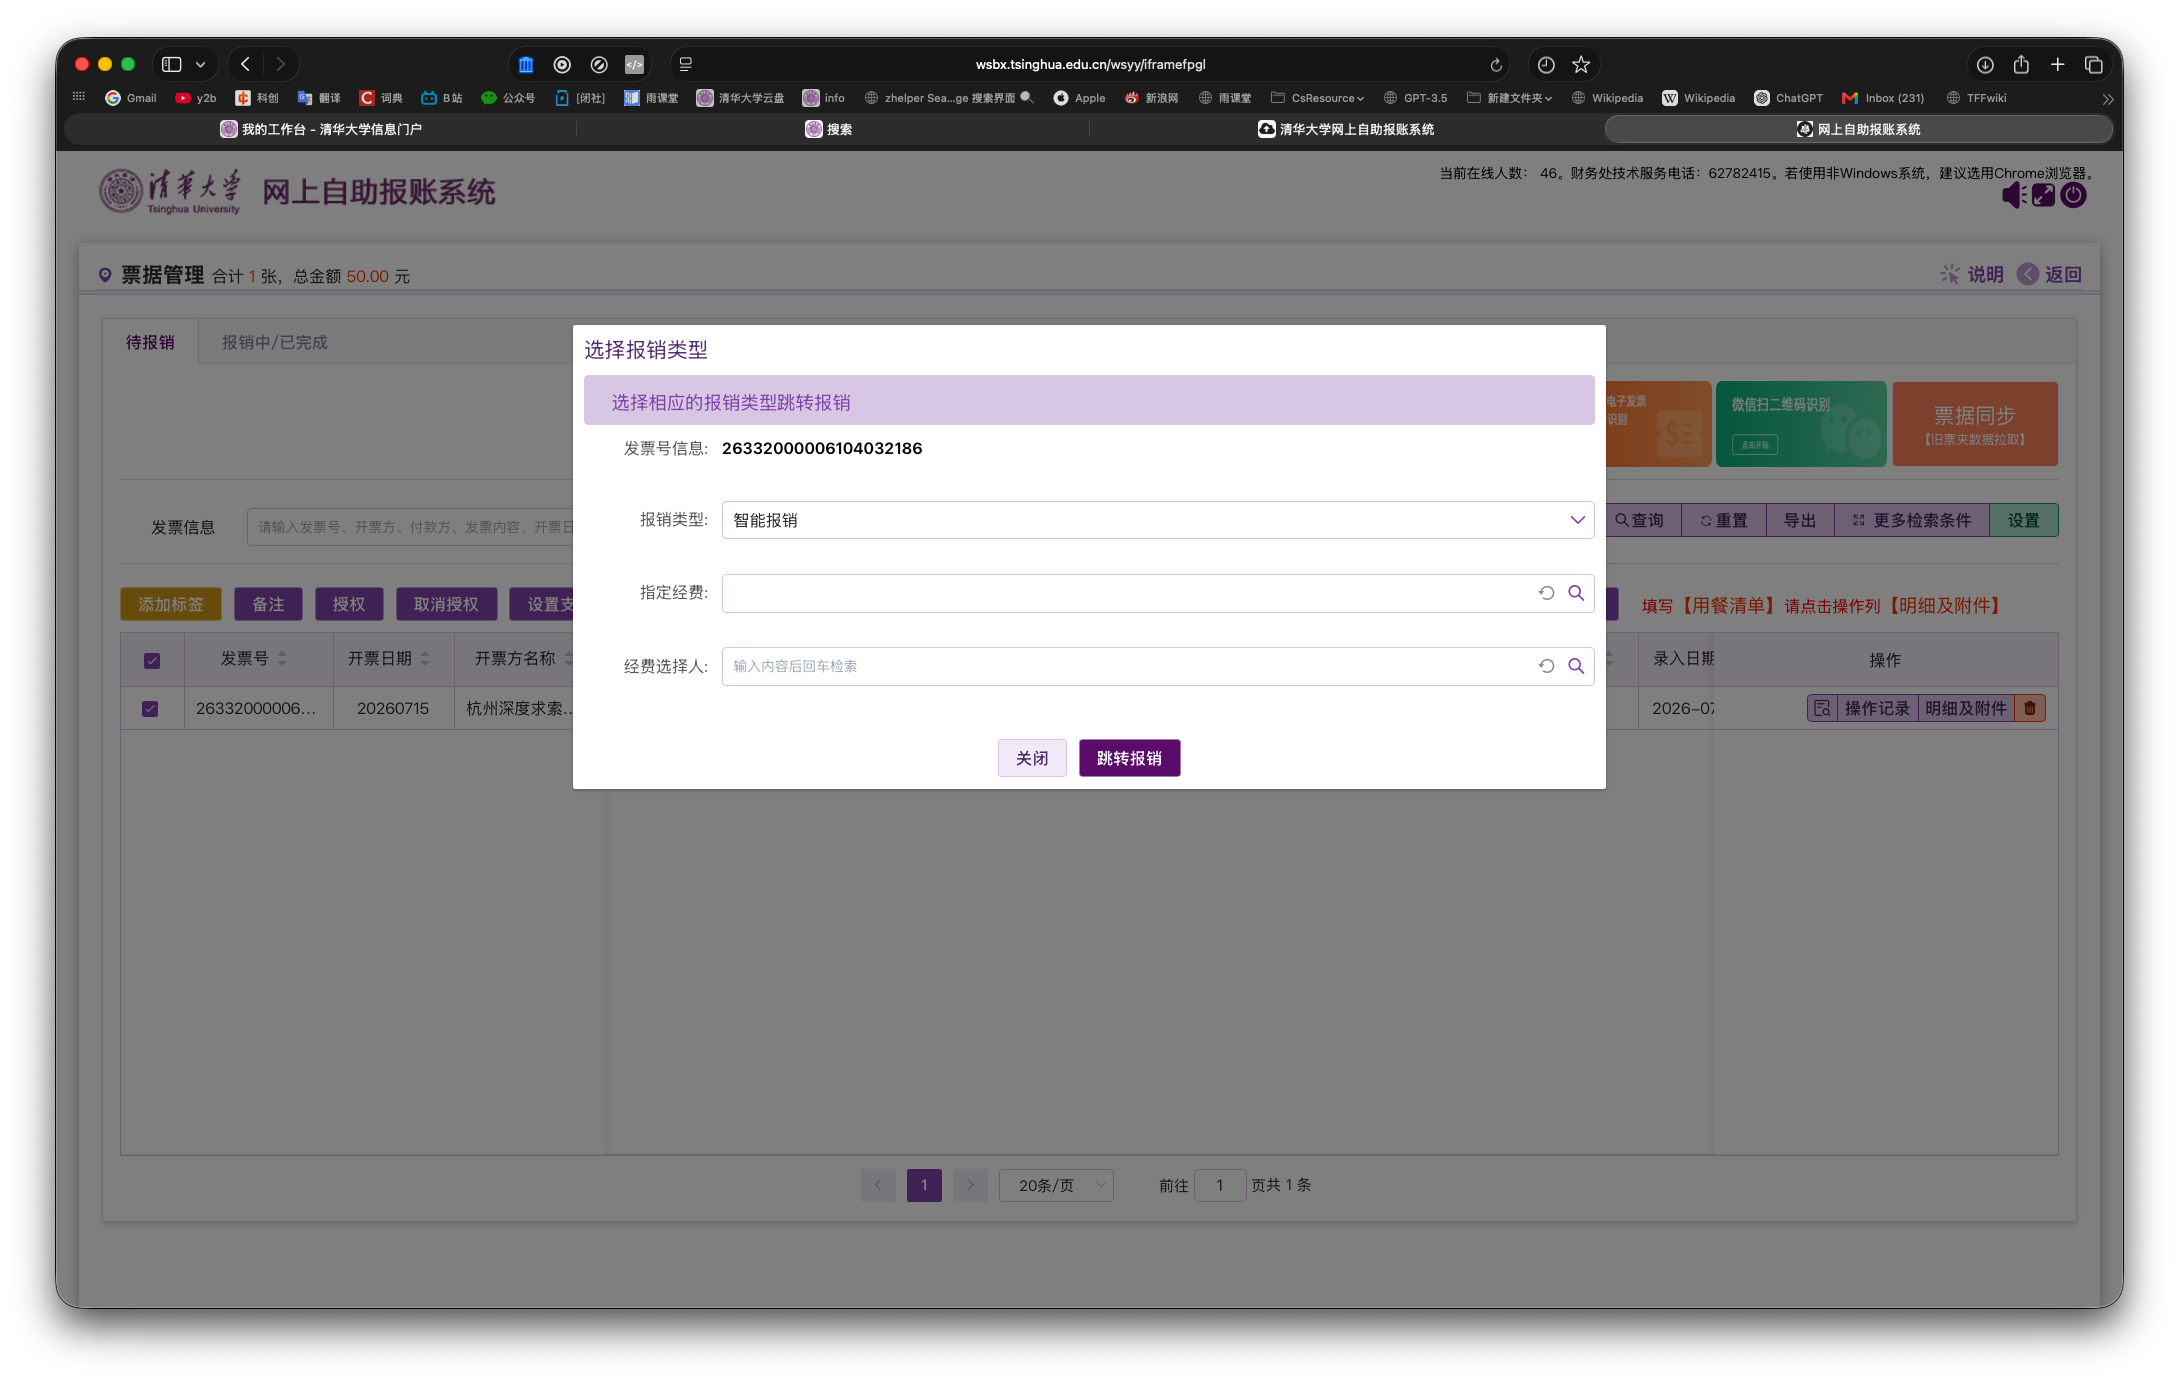Image resolution: width=2179 pixels, height=1382 pixels.
Task: Go to pagination page 1
Action: tap(924, 1185)
